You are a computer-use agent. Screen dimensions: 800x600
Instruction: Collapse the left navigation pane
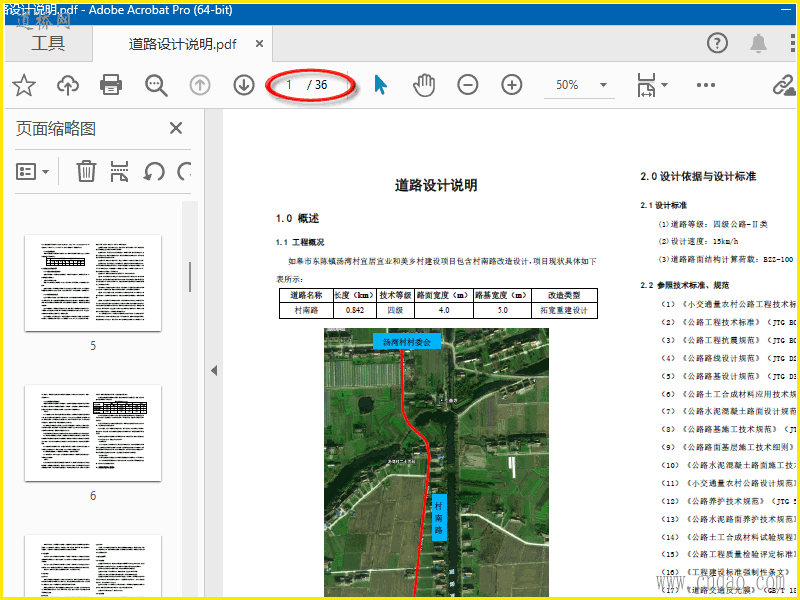pyautogui.click(x=213, y=370)
